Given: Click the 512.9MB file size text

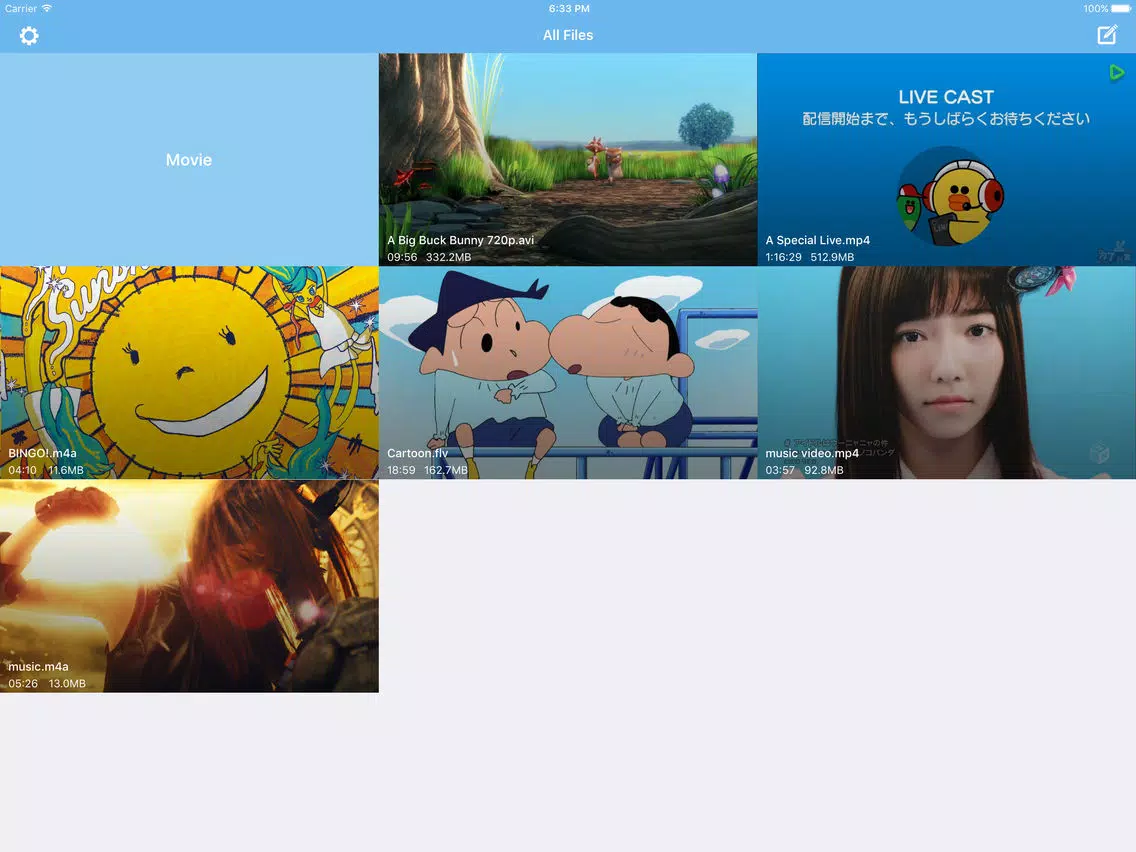Looking at the screenshot, I should 832,257.
